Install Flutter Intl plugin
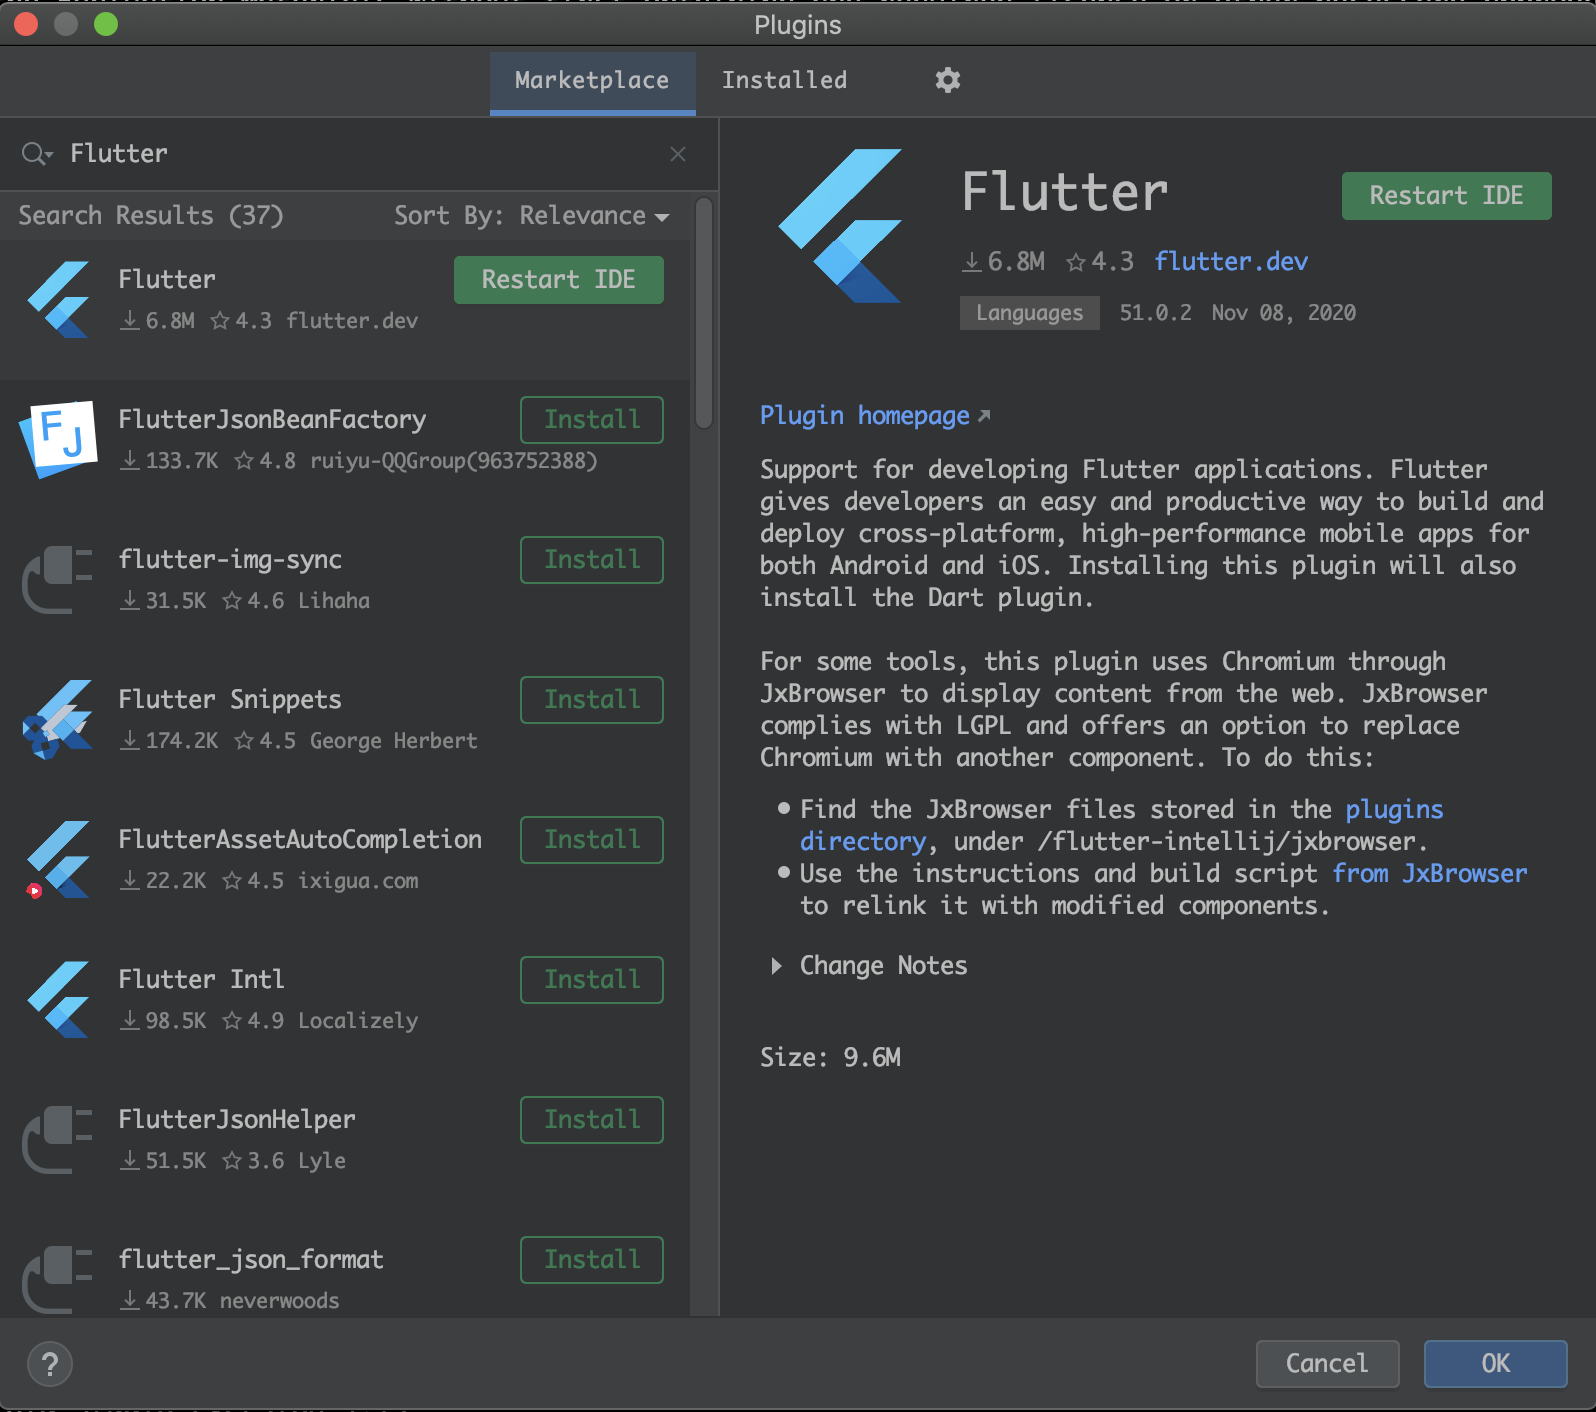This screenshot has height=1412, width=1596. point(592,980)
